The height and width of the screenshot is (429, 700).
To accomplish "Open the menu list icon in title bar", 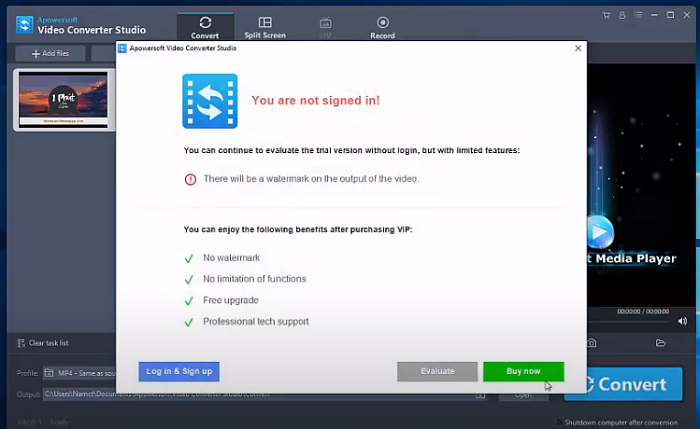I will (x=638, y=15).
